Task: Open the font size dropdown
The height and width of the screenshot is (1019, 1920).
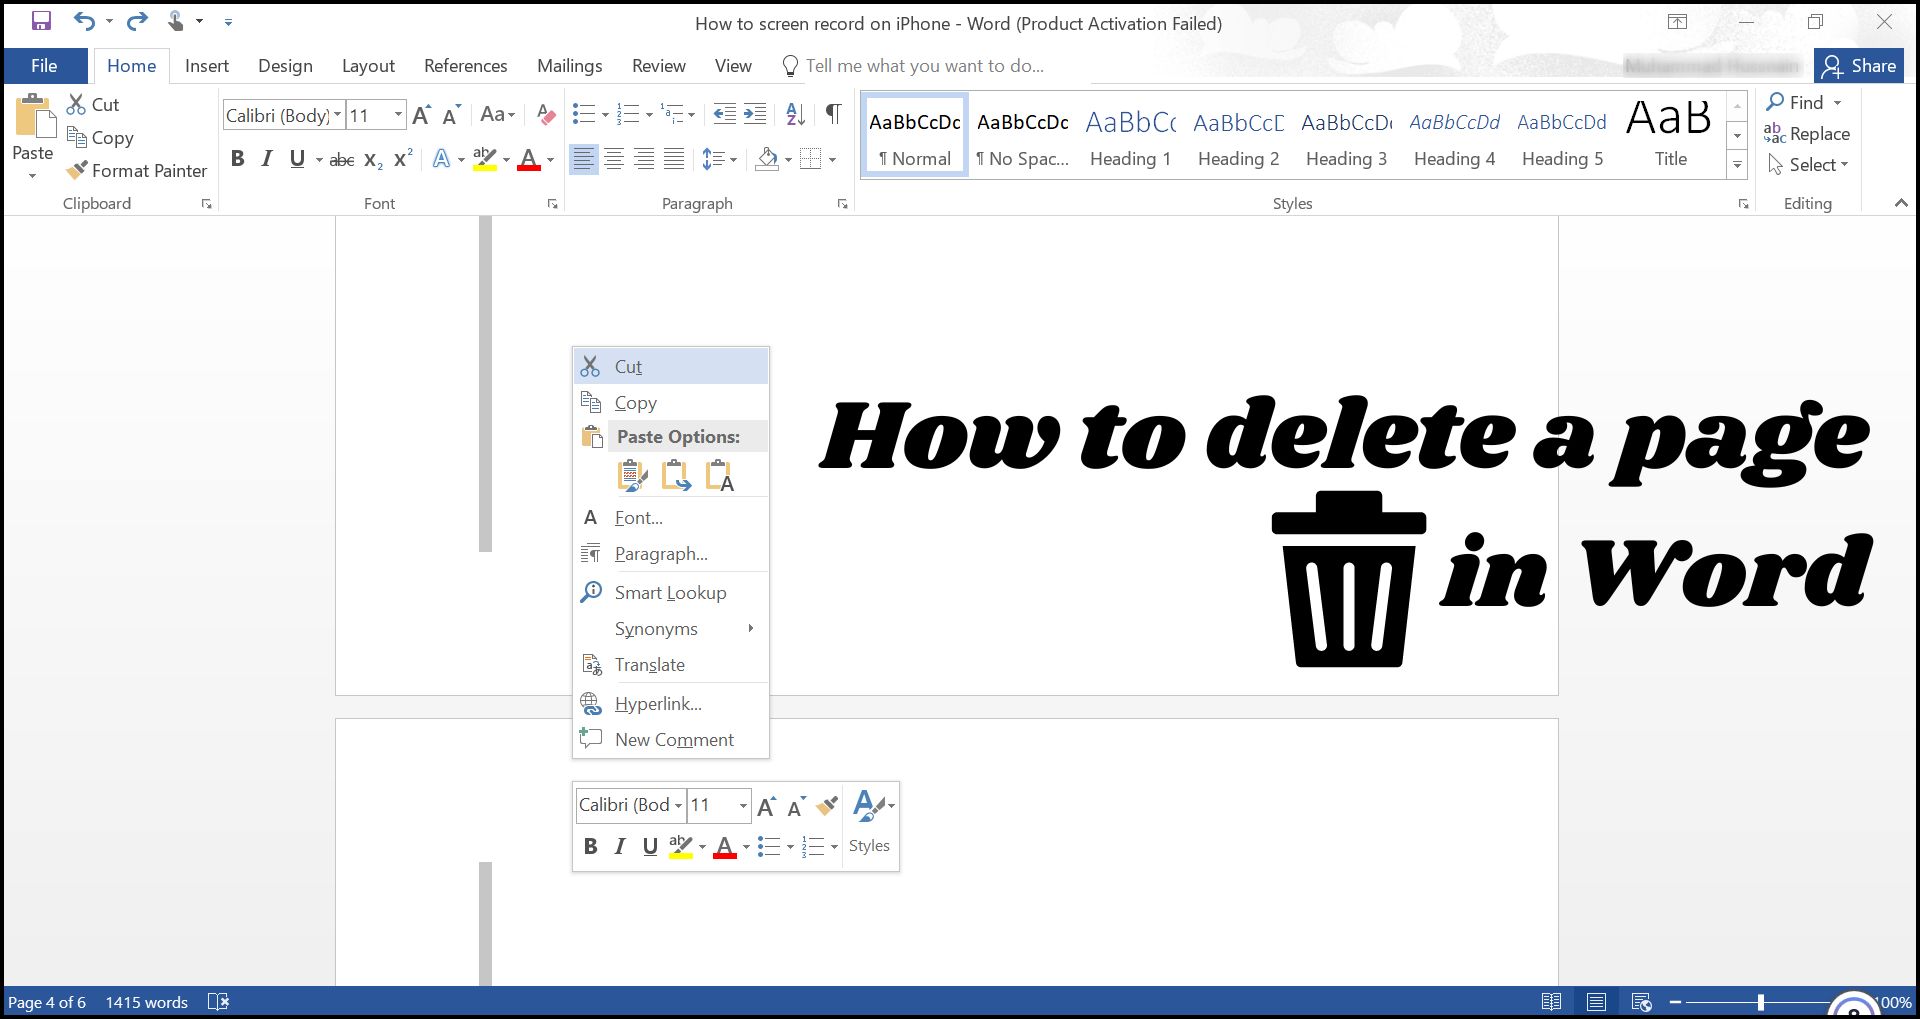Action: coord(398,114)
